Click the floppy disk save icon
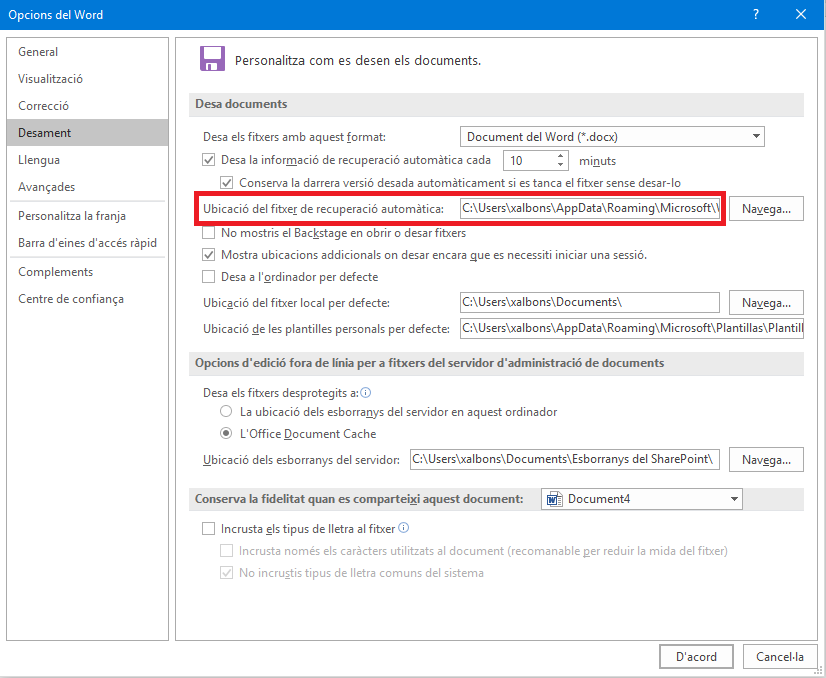The height and width of the screenshot is (678, 826). 211,58
